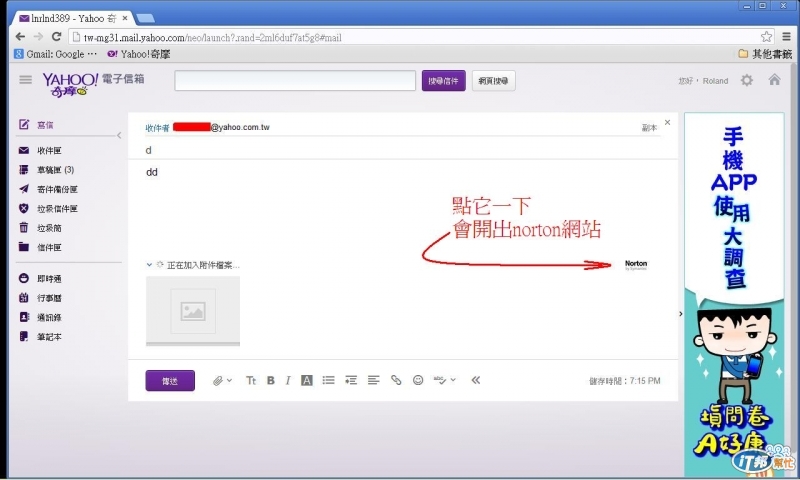Image resolution: width=800 pixels, height=480 pixels.
Task: Insert a bulleted list
Action: pyautogui.click(x=329, y=381)
